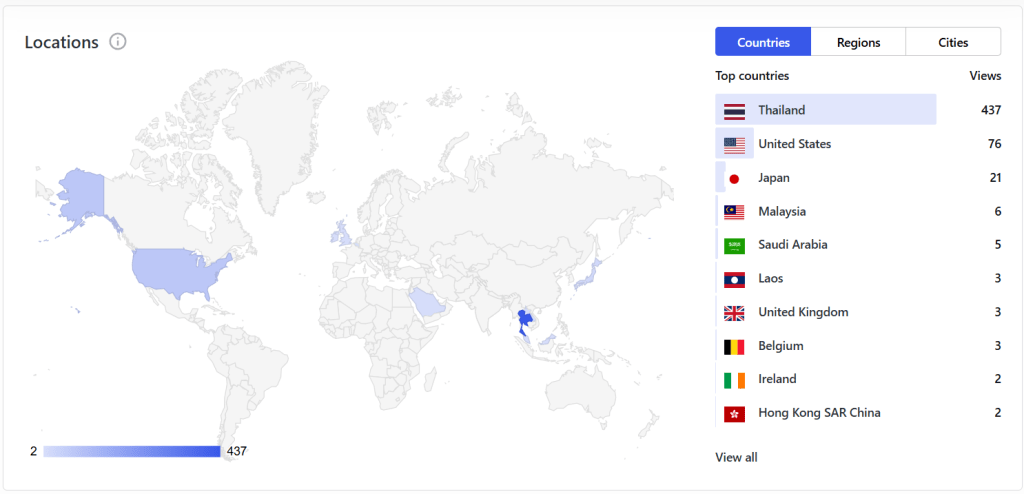This screenshot has width=1024, height=494.
Task: Click the Saudi Arabia flag icon
Action: [x=734, y=245]
